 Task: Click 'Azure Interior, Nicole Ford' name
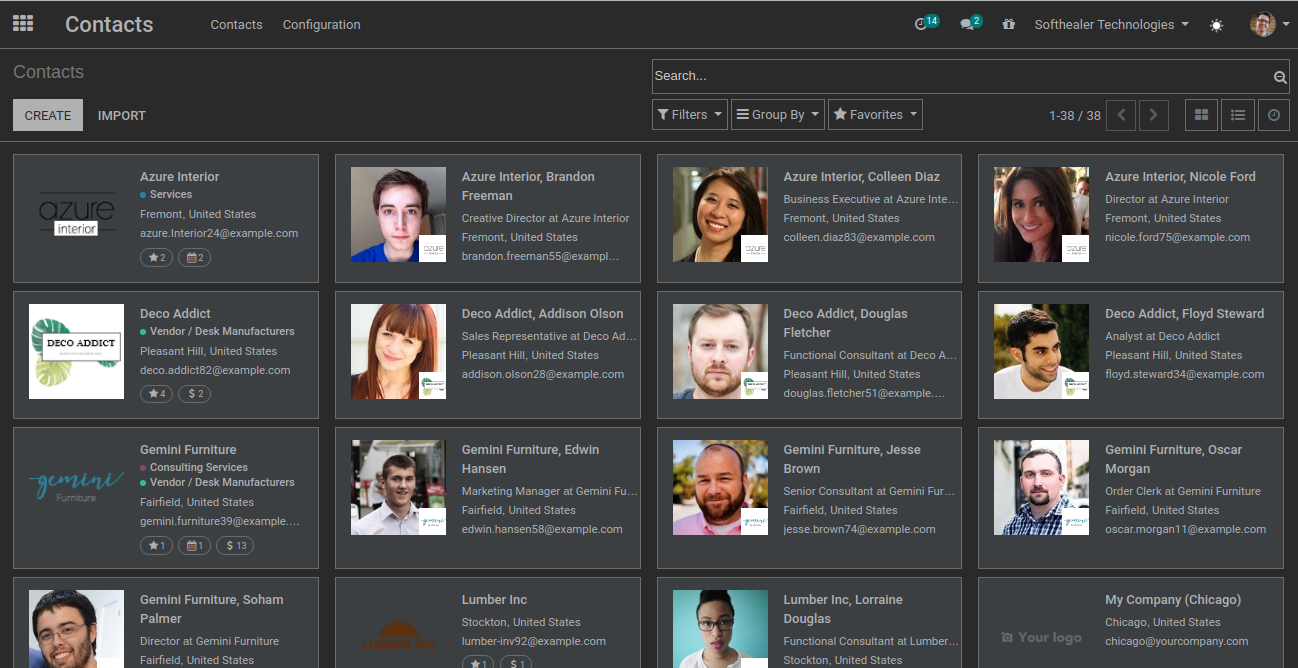pyautogui.click(x=1180, y=177)
